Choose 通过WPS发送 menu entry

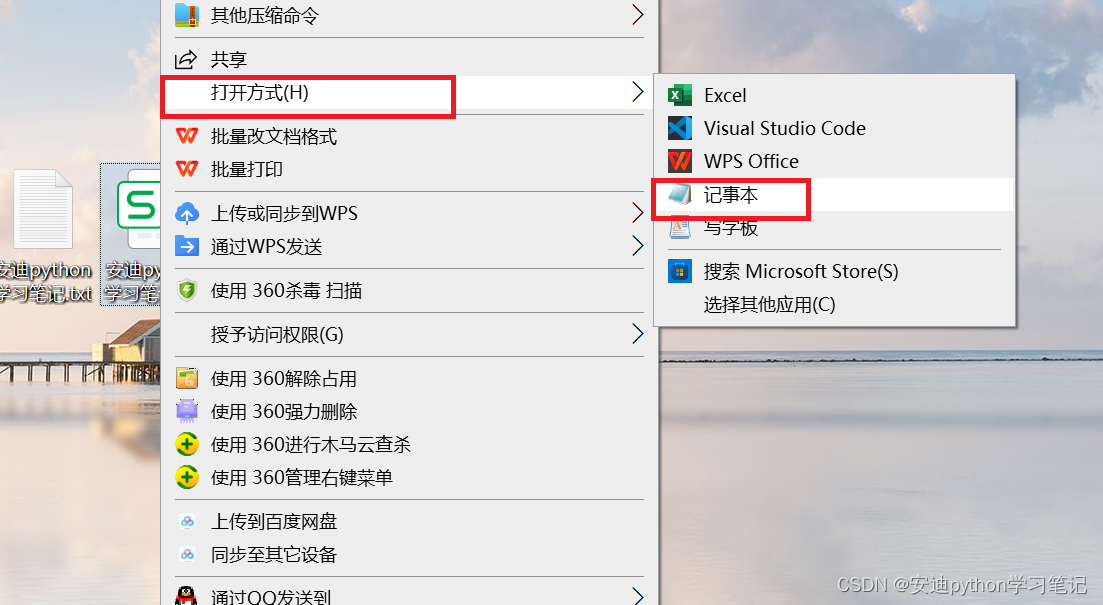(x=409, y=246)
